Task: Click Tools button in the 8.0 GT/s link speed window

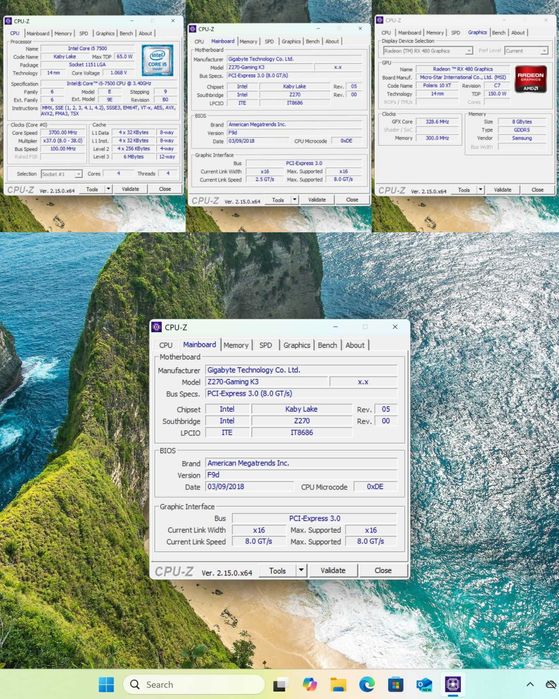Action: 277,570
